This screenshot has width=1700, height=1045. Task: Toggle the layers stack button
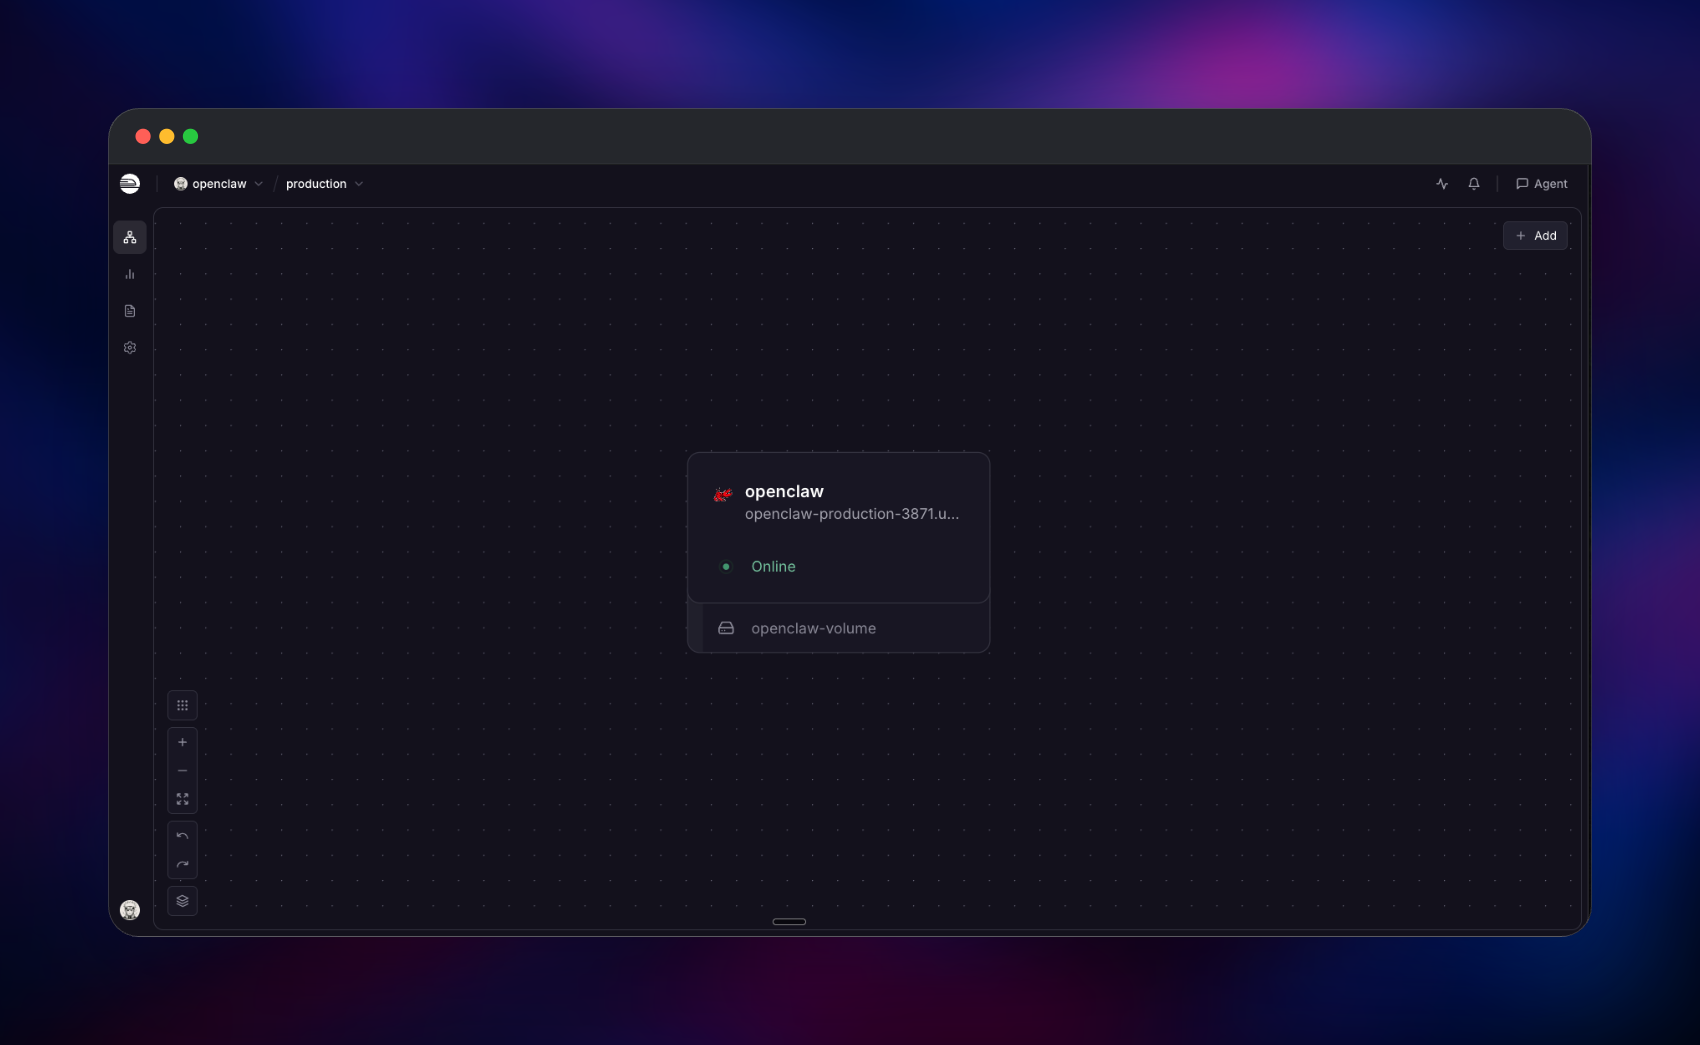[x=182, y=901]
